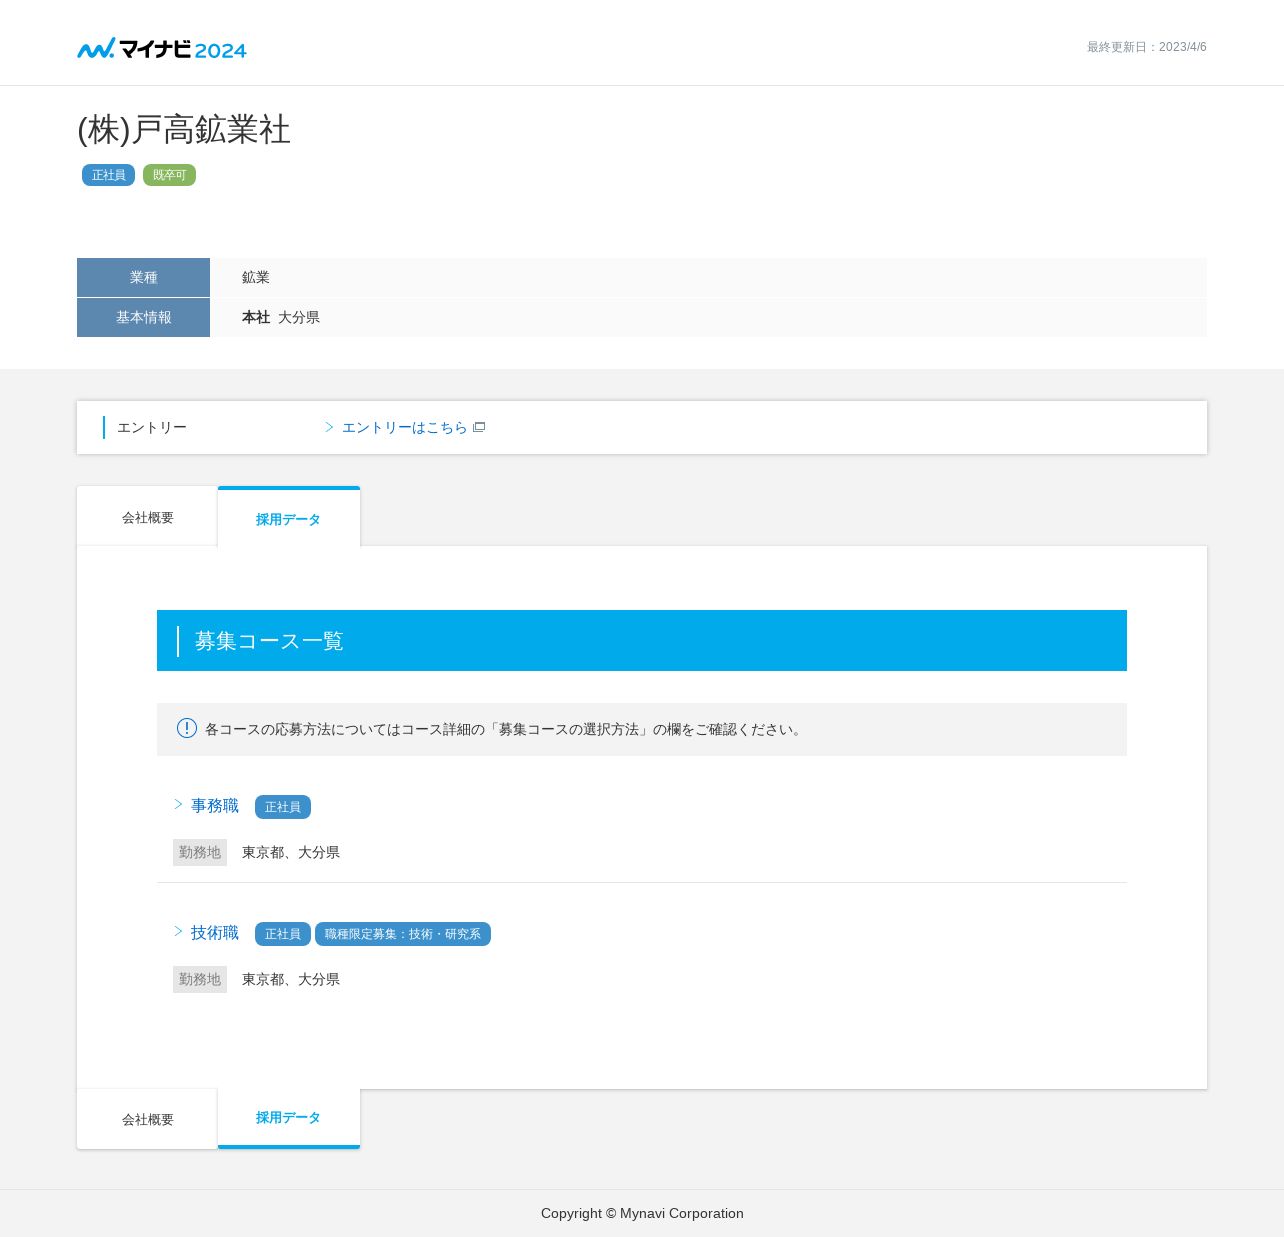Click the 各コースの応募方法 notice text
The image size is (1284, 1237).
pos(505,729)
